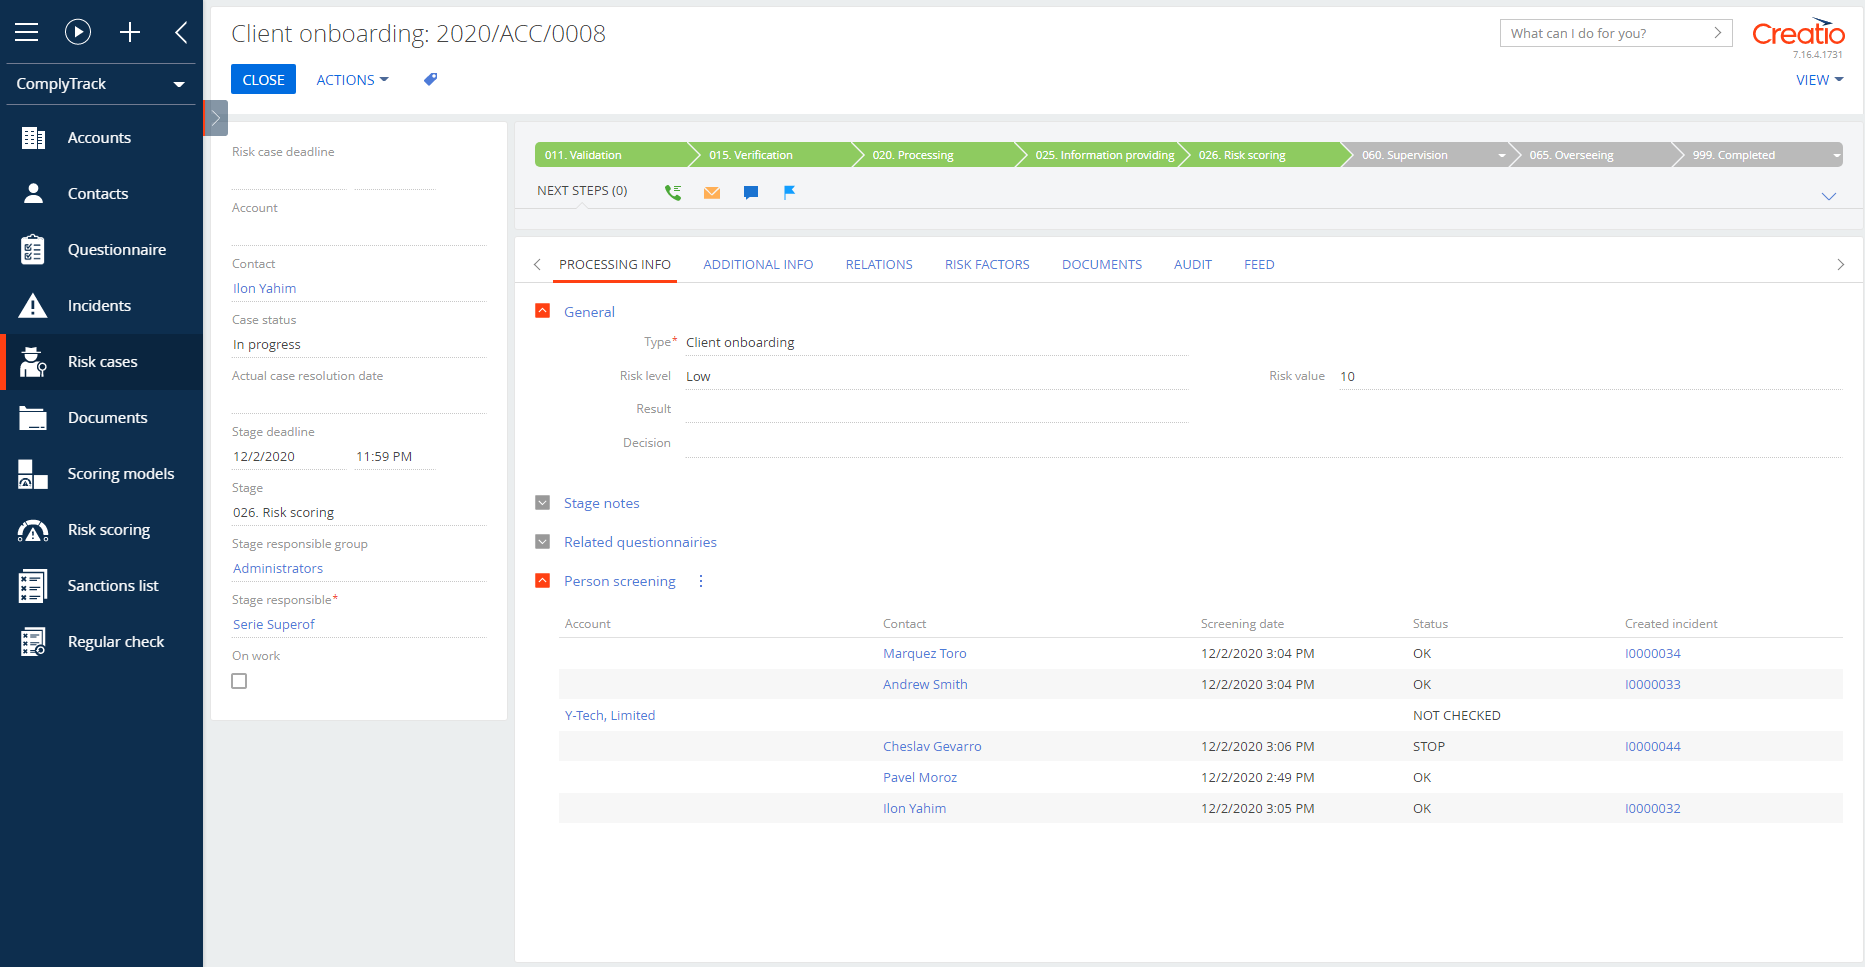
Task: Open the Contacts section in sidebar
Action: [x=99, y=193]
